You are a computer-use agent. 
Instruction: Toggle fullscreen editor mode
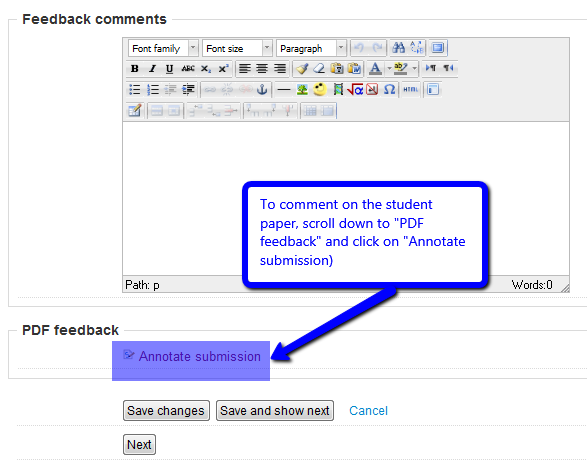[437, 48]
